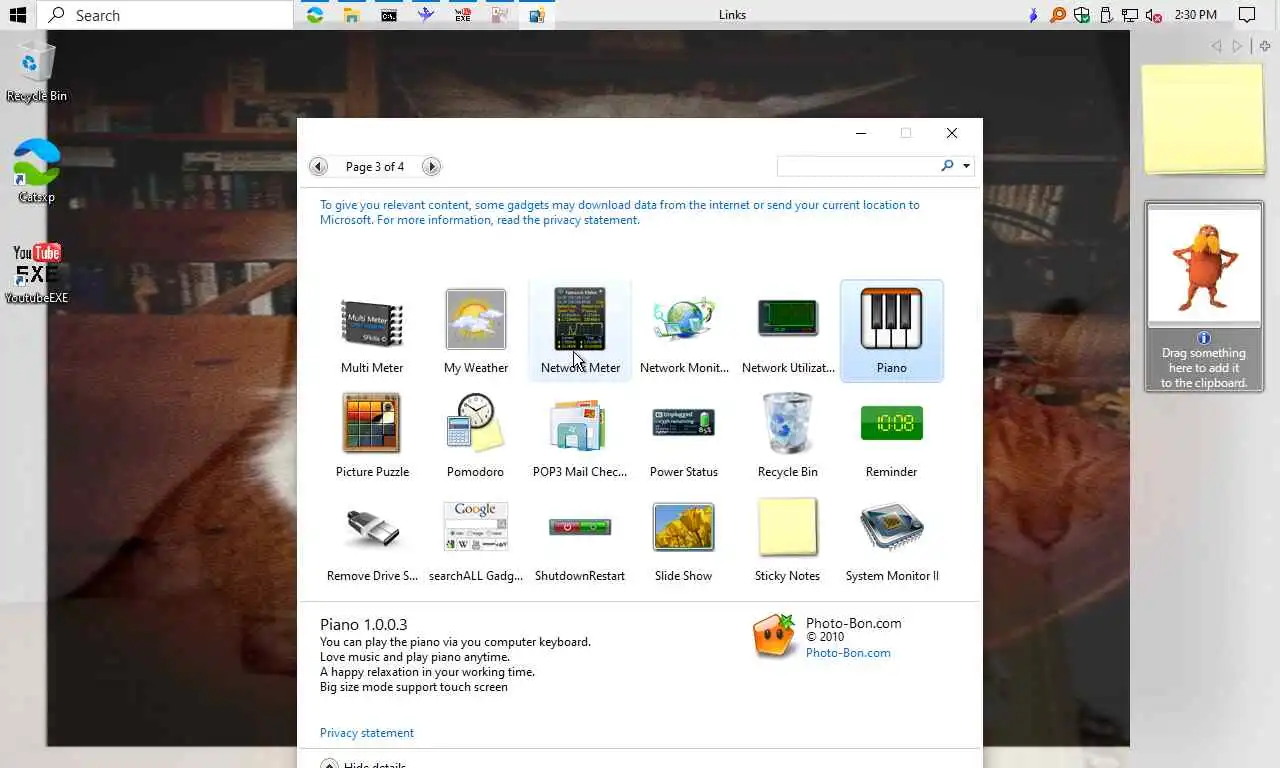This screenshot has height=768, width=1280.
Task: Select the Reminder clock gadget
Action: 891,436
